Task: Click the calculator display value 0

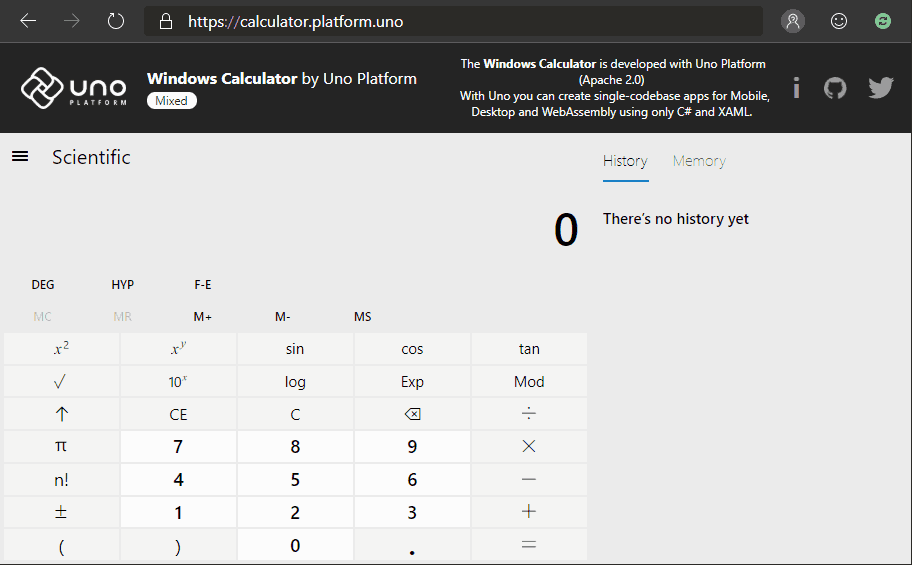Action: pyautogui.click(x=566, y=230)
